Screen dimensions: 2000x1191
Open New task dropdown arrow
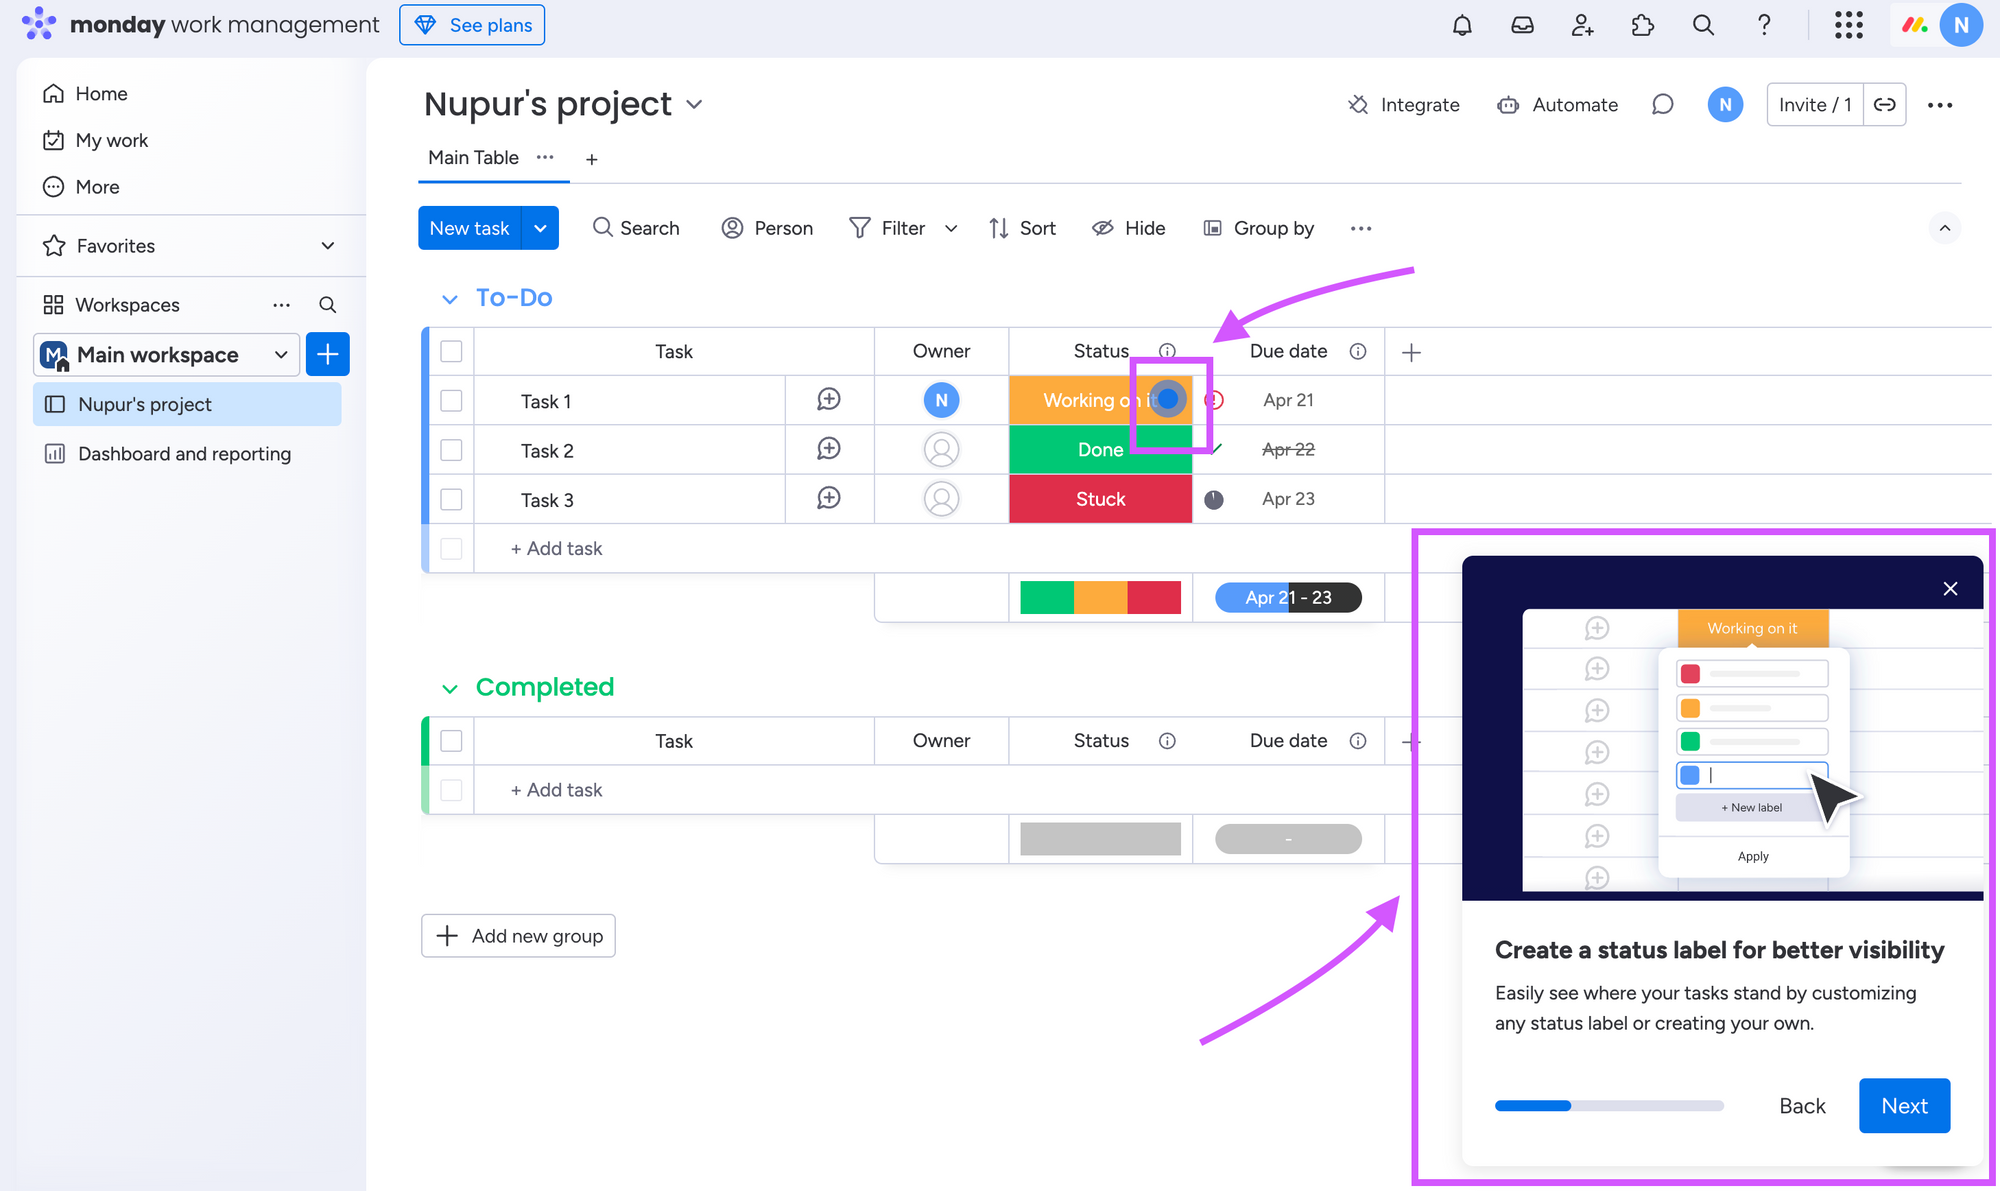pyautogui.click(x=540, y=228)
